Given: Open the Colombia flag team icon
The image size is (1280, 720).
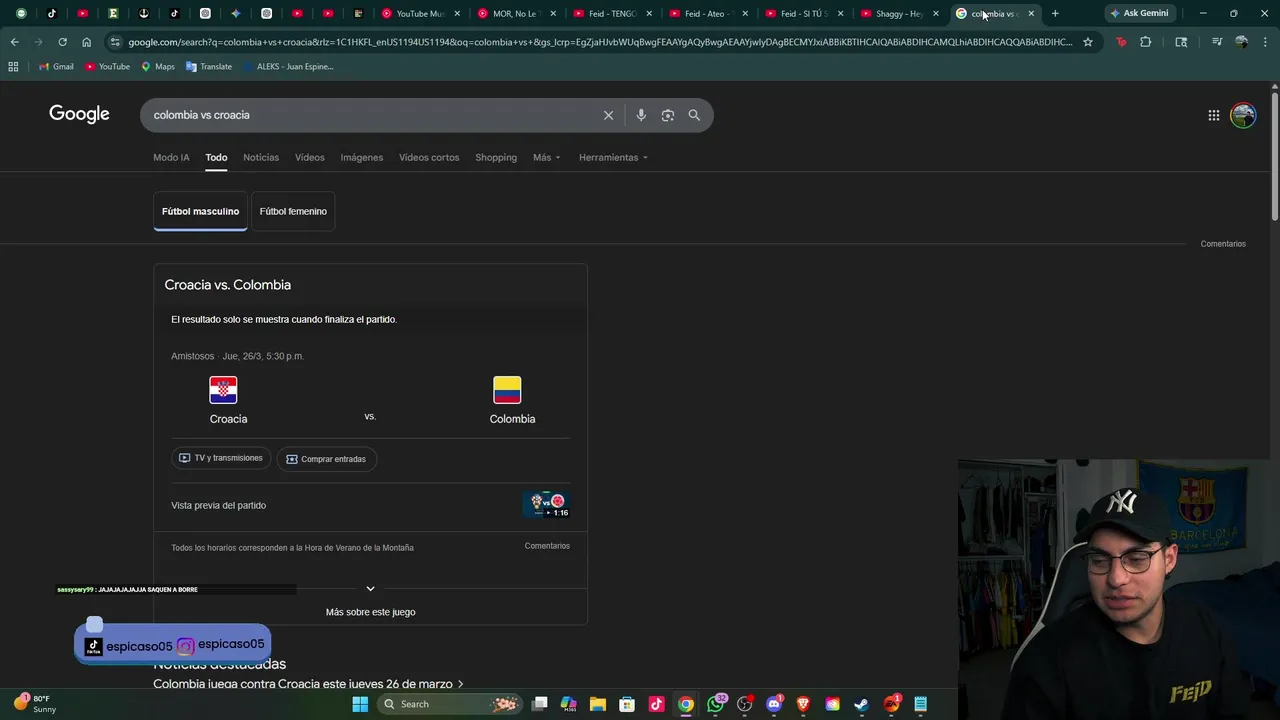Looking at the screenshot, I should [x=507, y=389].
